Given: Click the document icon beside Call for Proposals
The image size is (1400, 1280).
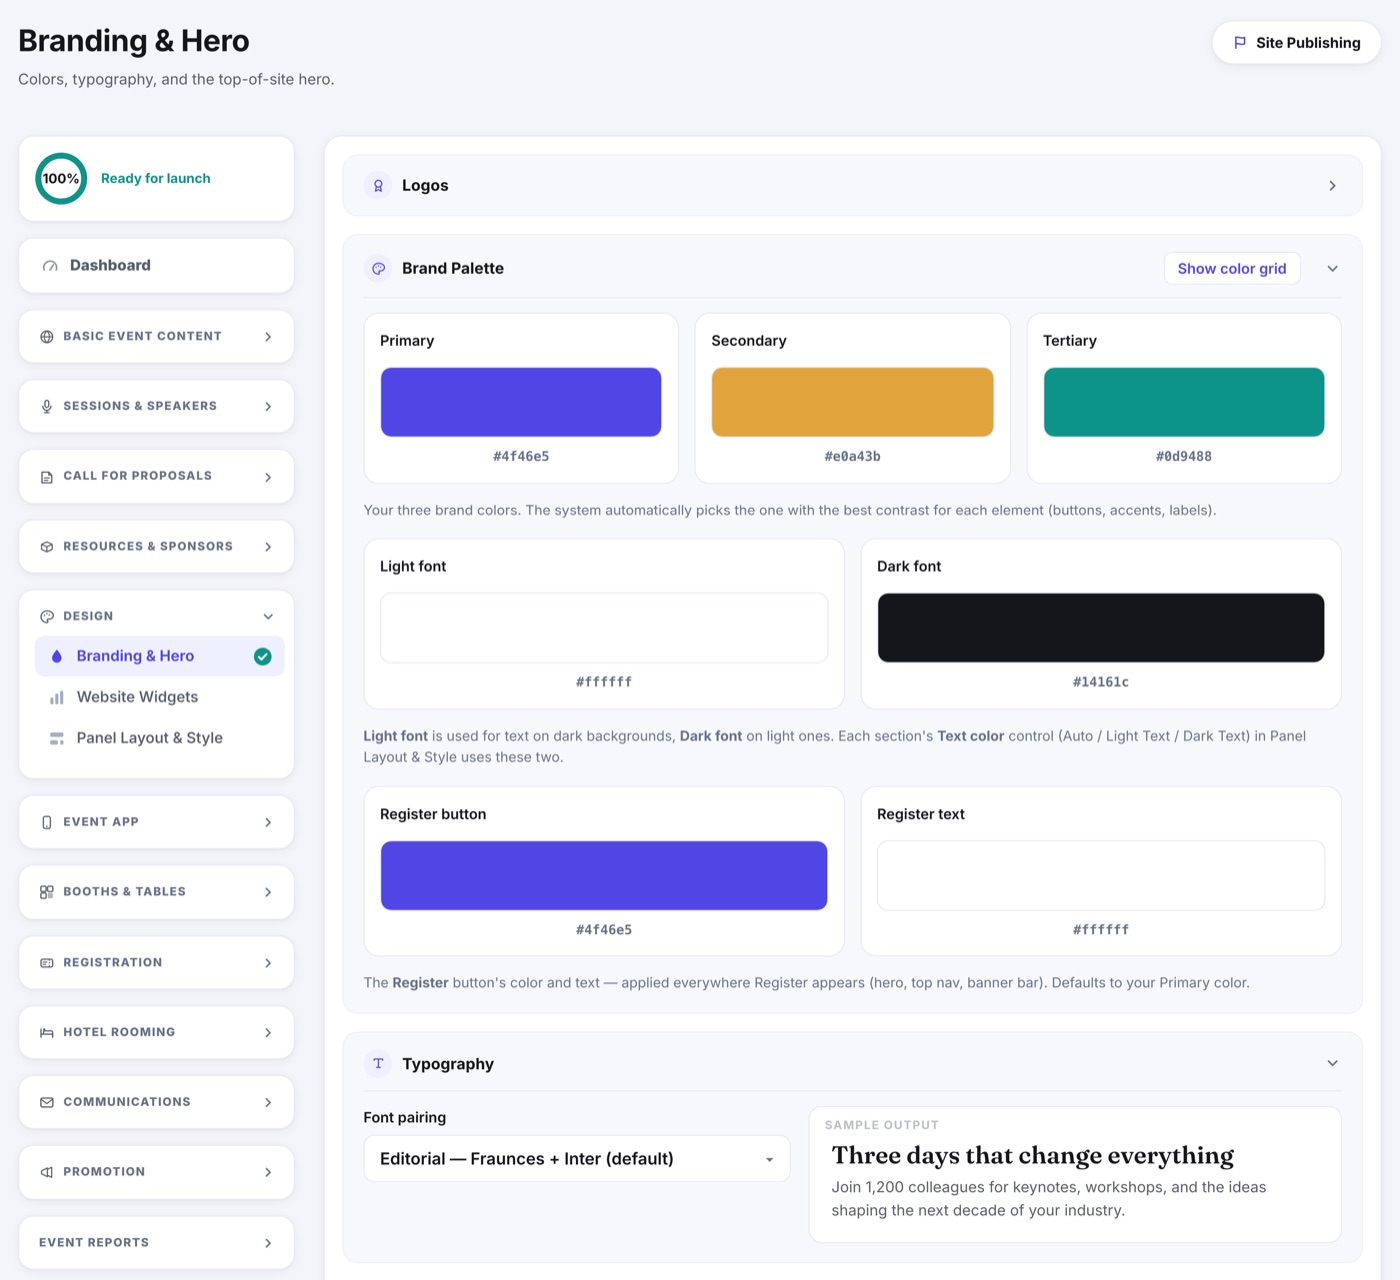Looking at the screenshot, I should pos(47,477).
